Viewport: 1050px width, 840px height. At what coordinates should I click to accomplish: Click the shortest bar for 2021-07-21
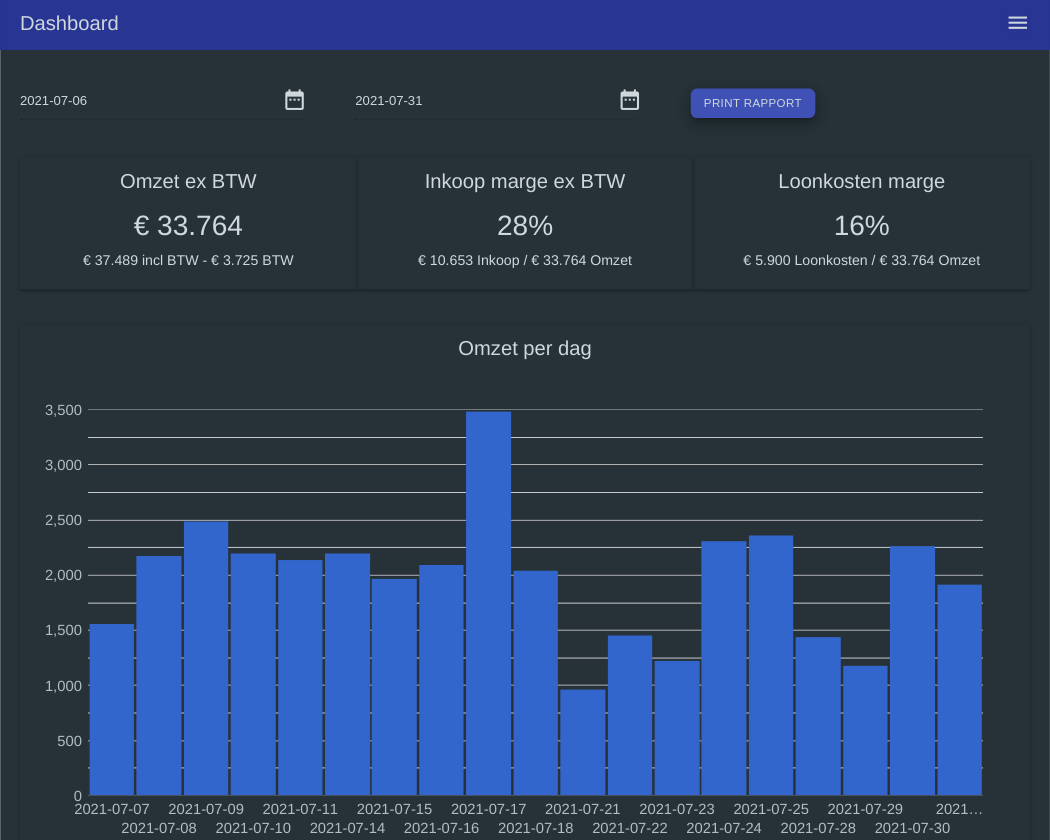tap(582, 740)
